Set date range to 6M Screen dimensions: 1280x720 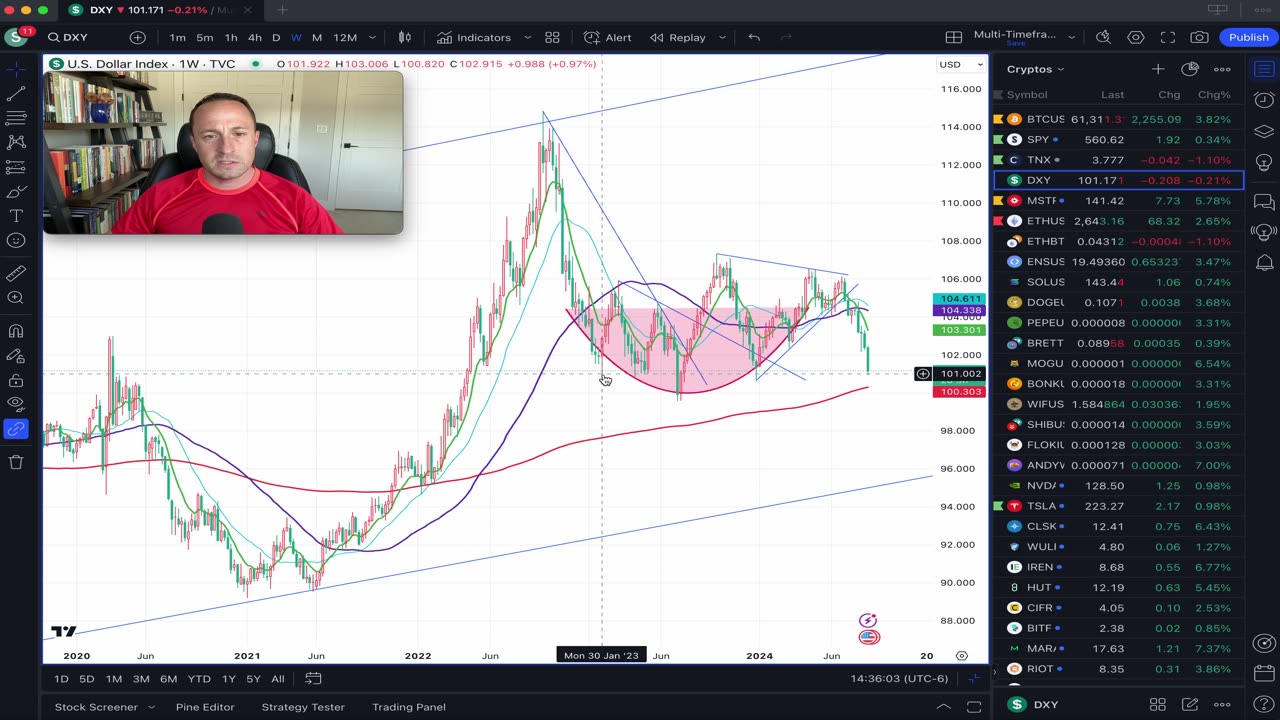pyautogui.click(x=168, y=679)
